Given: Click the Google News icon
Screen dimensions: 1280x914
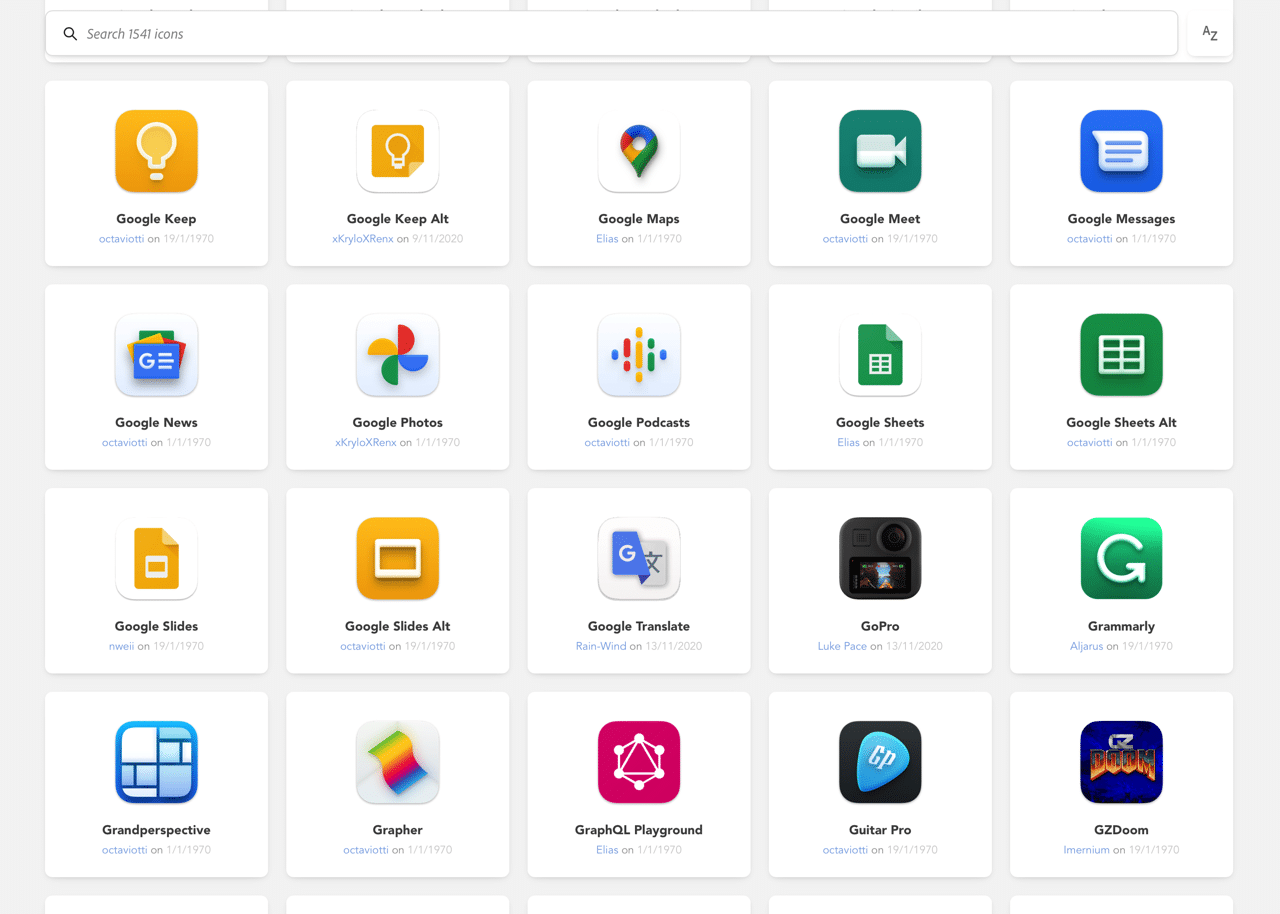Looking at the screenshot, I should 156,355.
